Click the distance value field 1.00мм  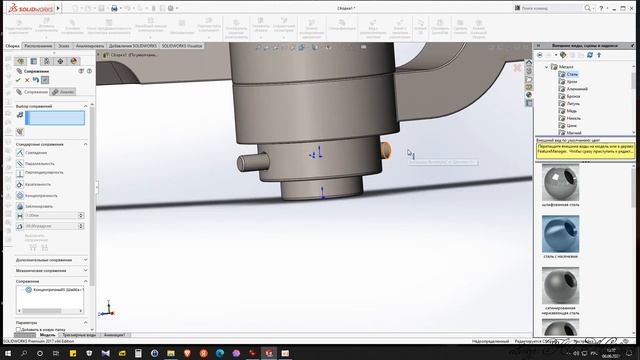pyautogui.click(x=51, y=215)
